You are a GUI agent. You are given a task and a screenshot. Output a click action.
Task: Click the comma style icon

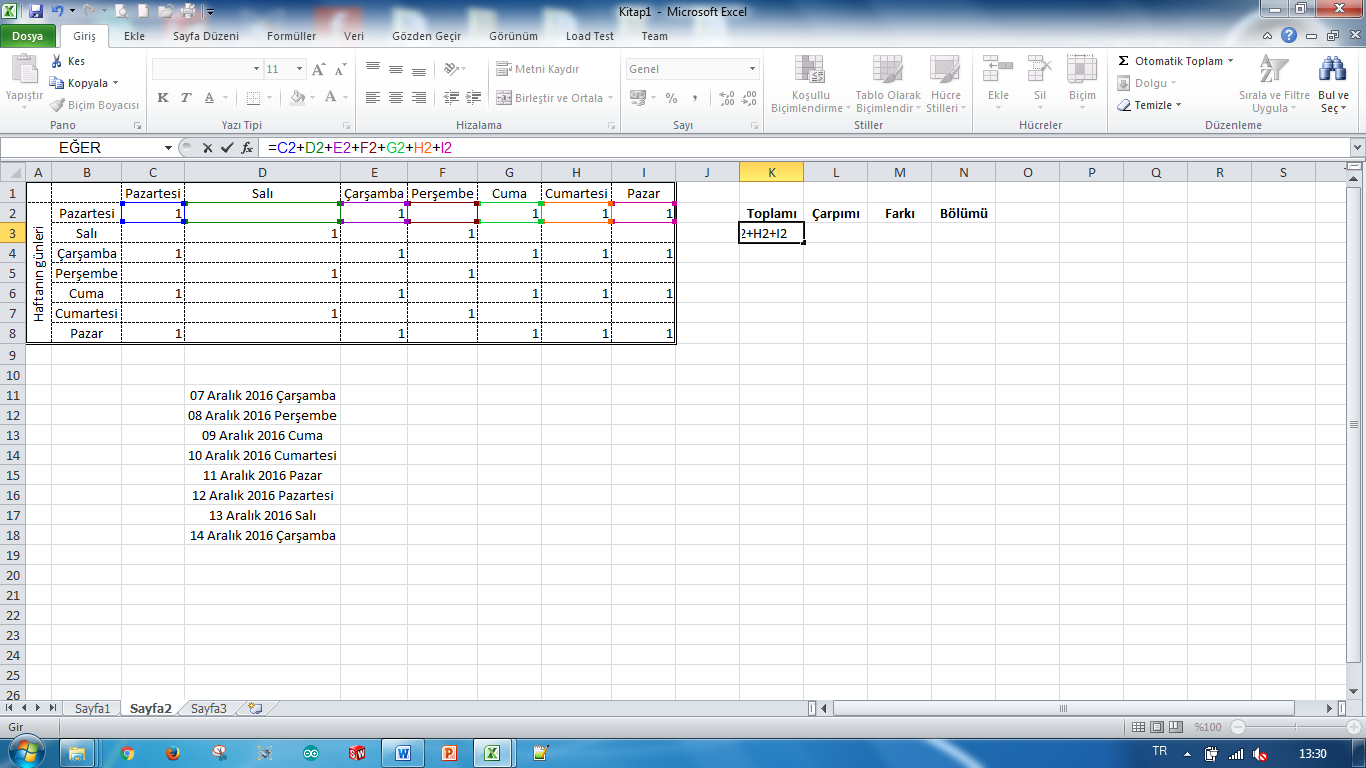coord(694,98)
